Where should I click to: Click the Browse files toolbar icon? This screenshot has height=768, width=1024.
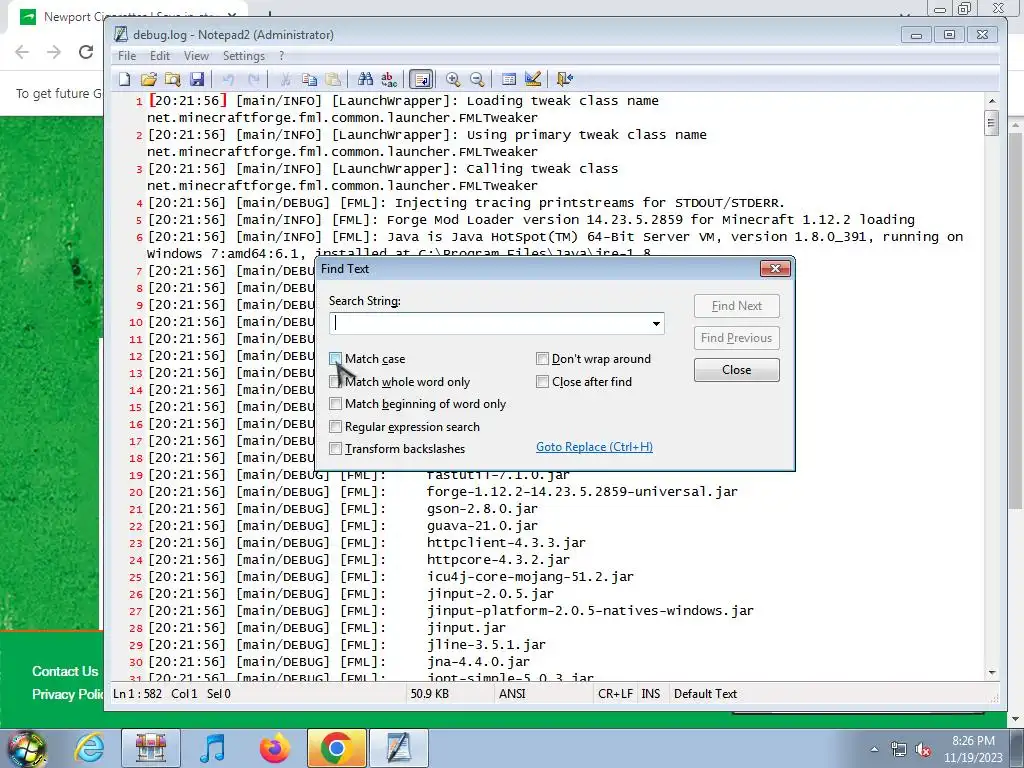(x=173, y=79)
